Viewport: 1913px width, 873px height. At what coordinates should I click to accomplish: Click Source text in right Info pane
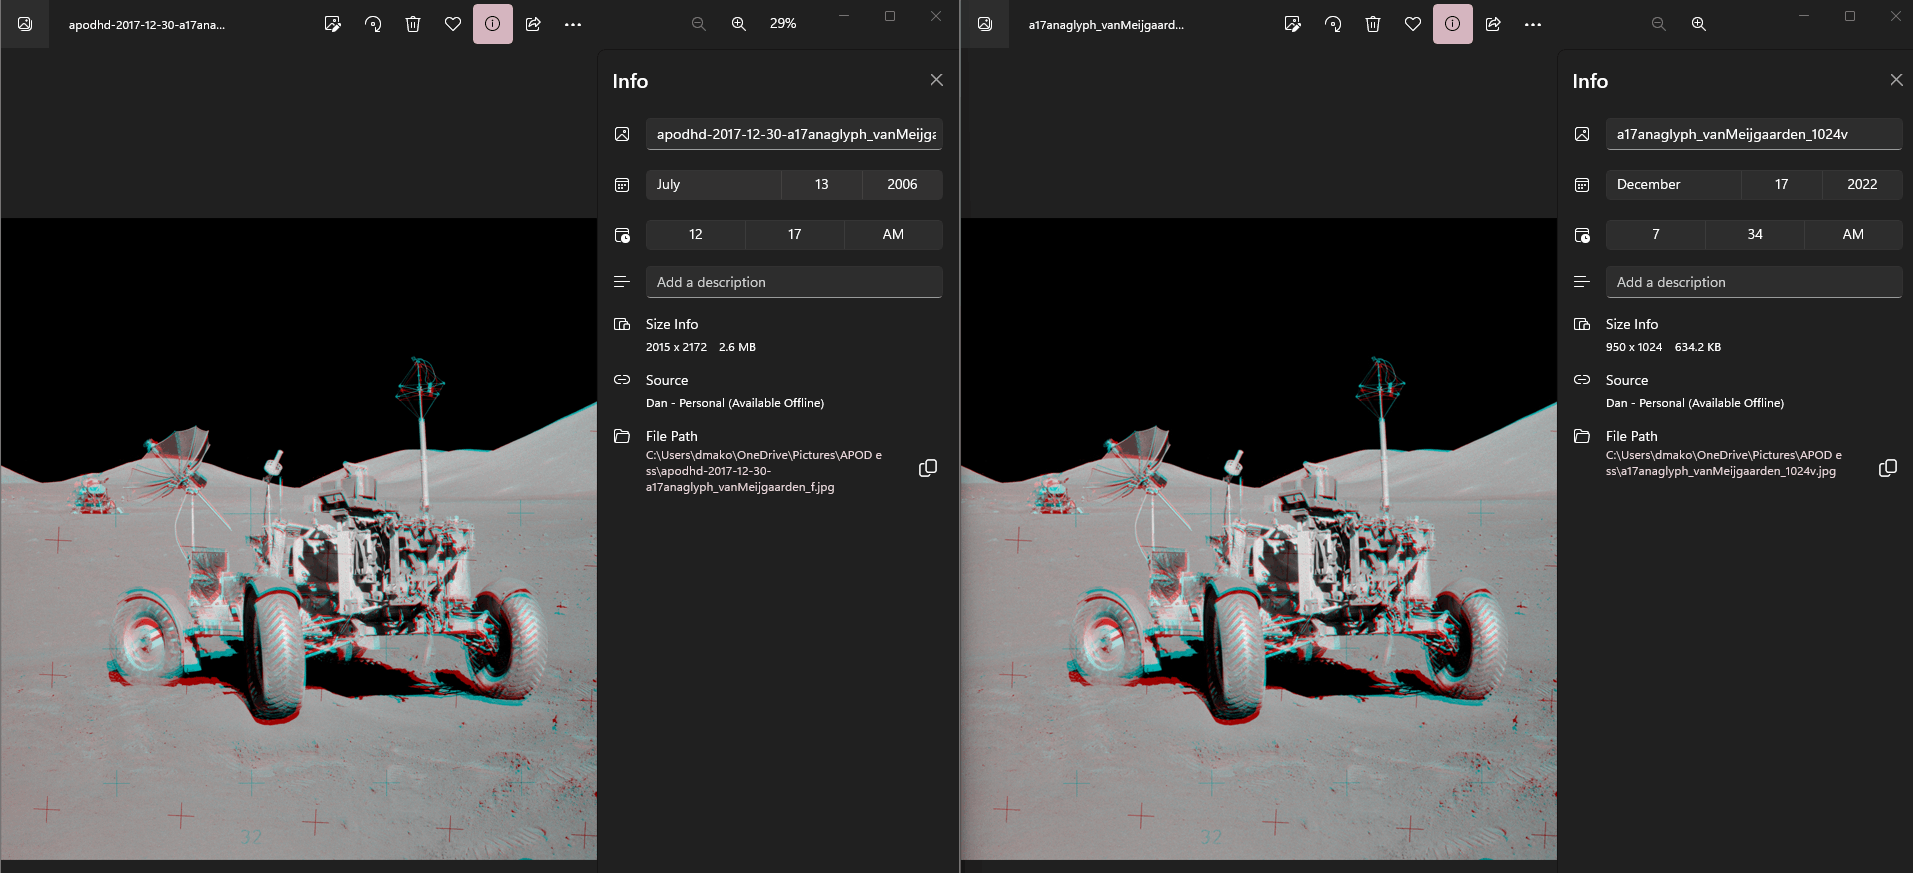tap(1627, 380)
